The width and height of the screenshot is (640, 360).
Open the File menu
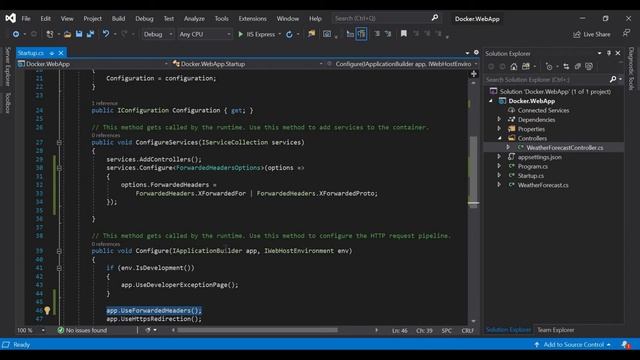pyautogui.click(x=26, y=18)
